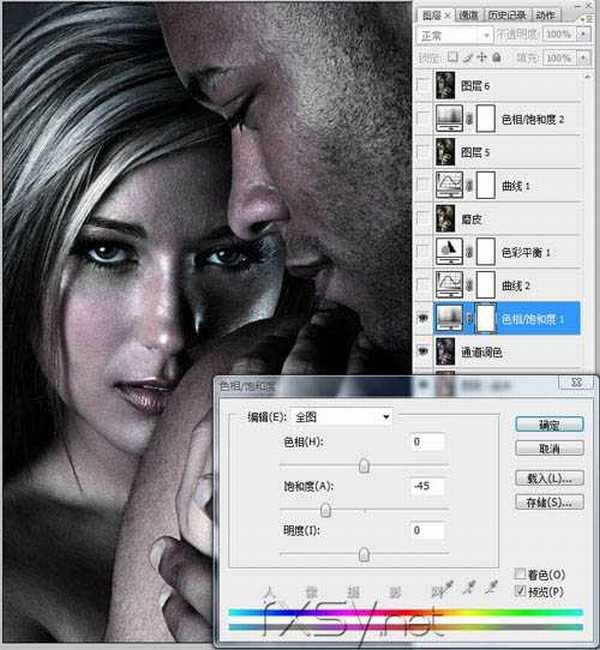Click the OK (确定) button

tap(548, 424)
